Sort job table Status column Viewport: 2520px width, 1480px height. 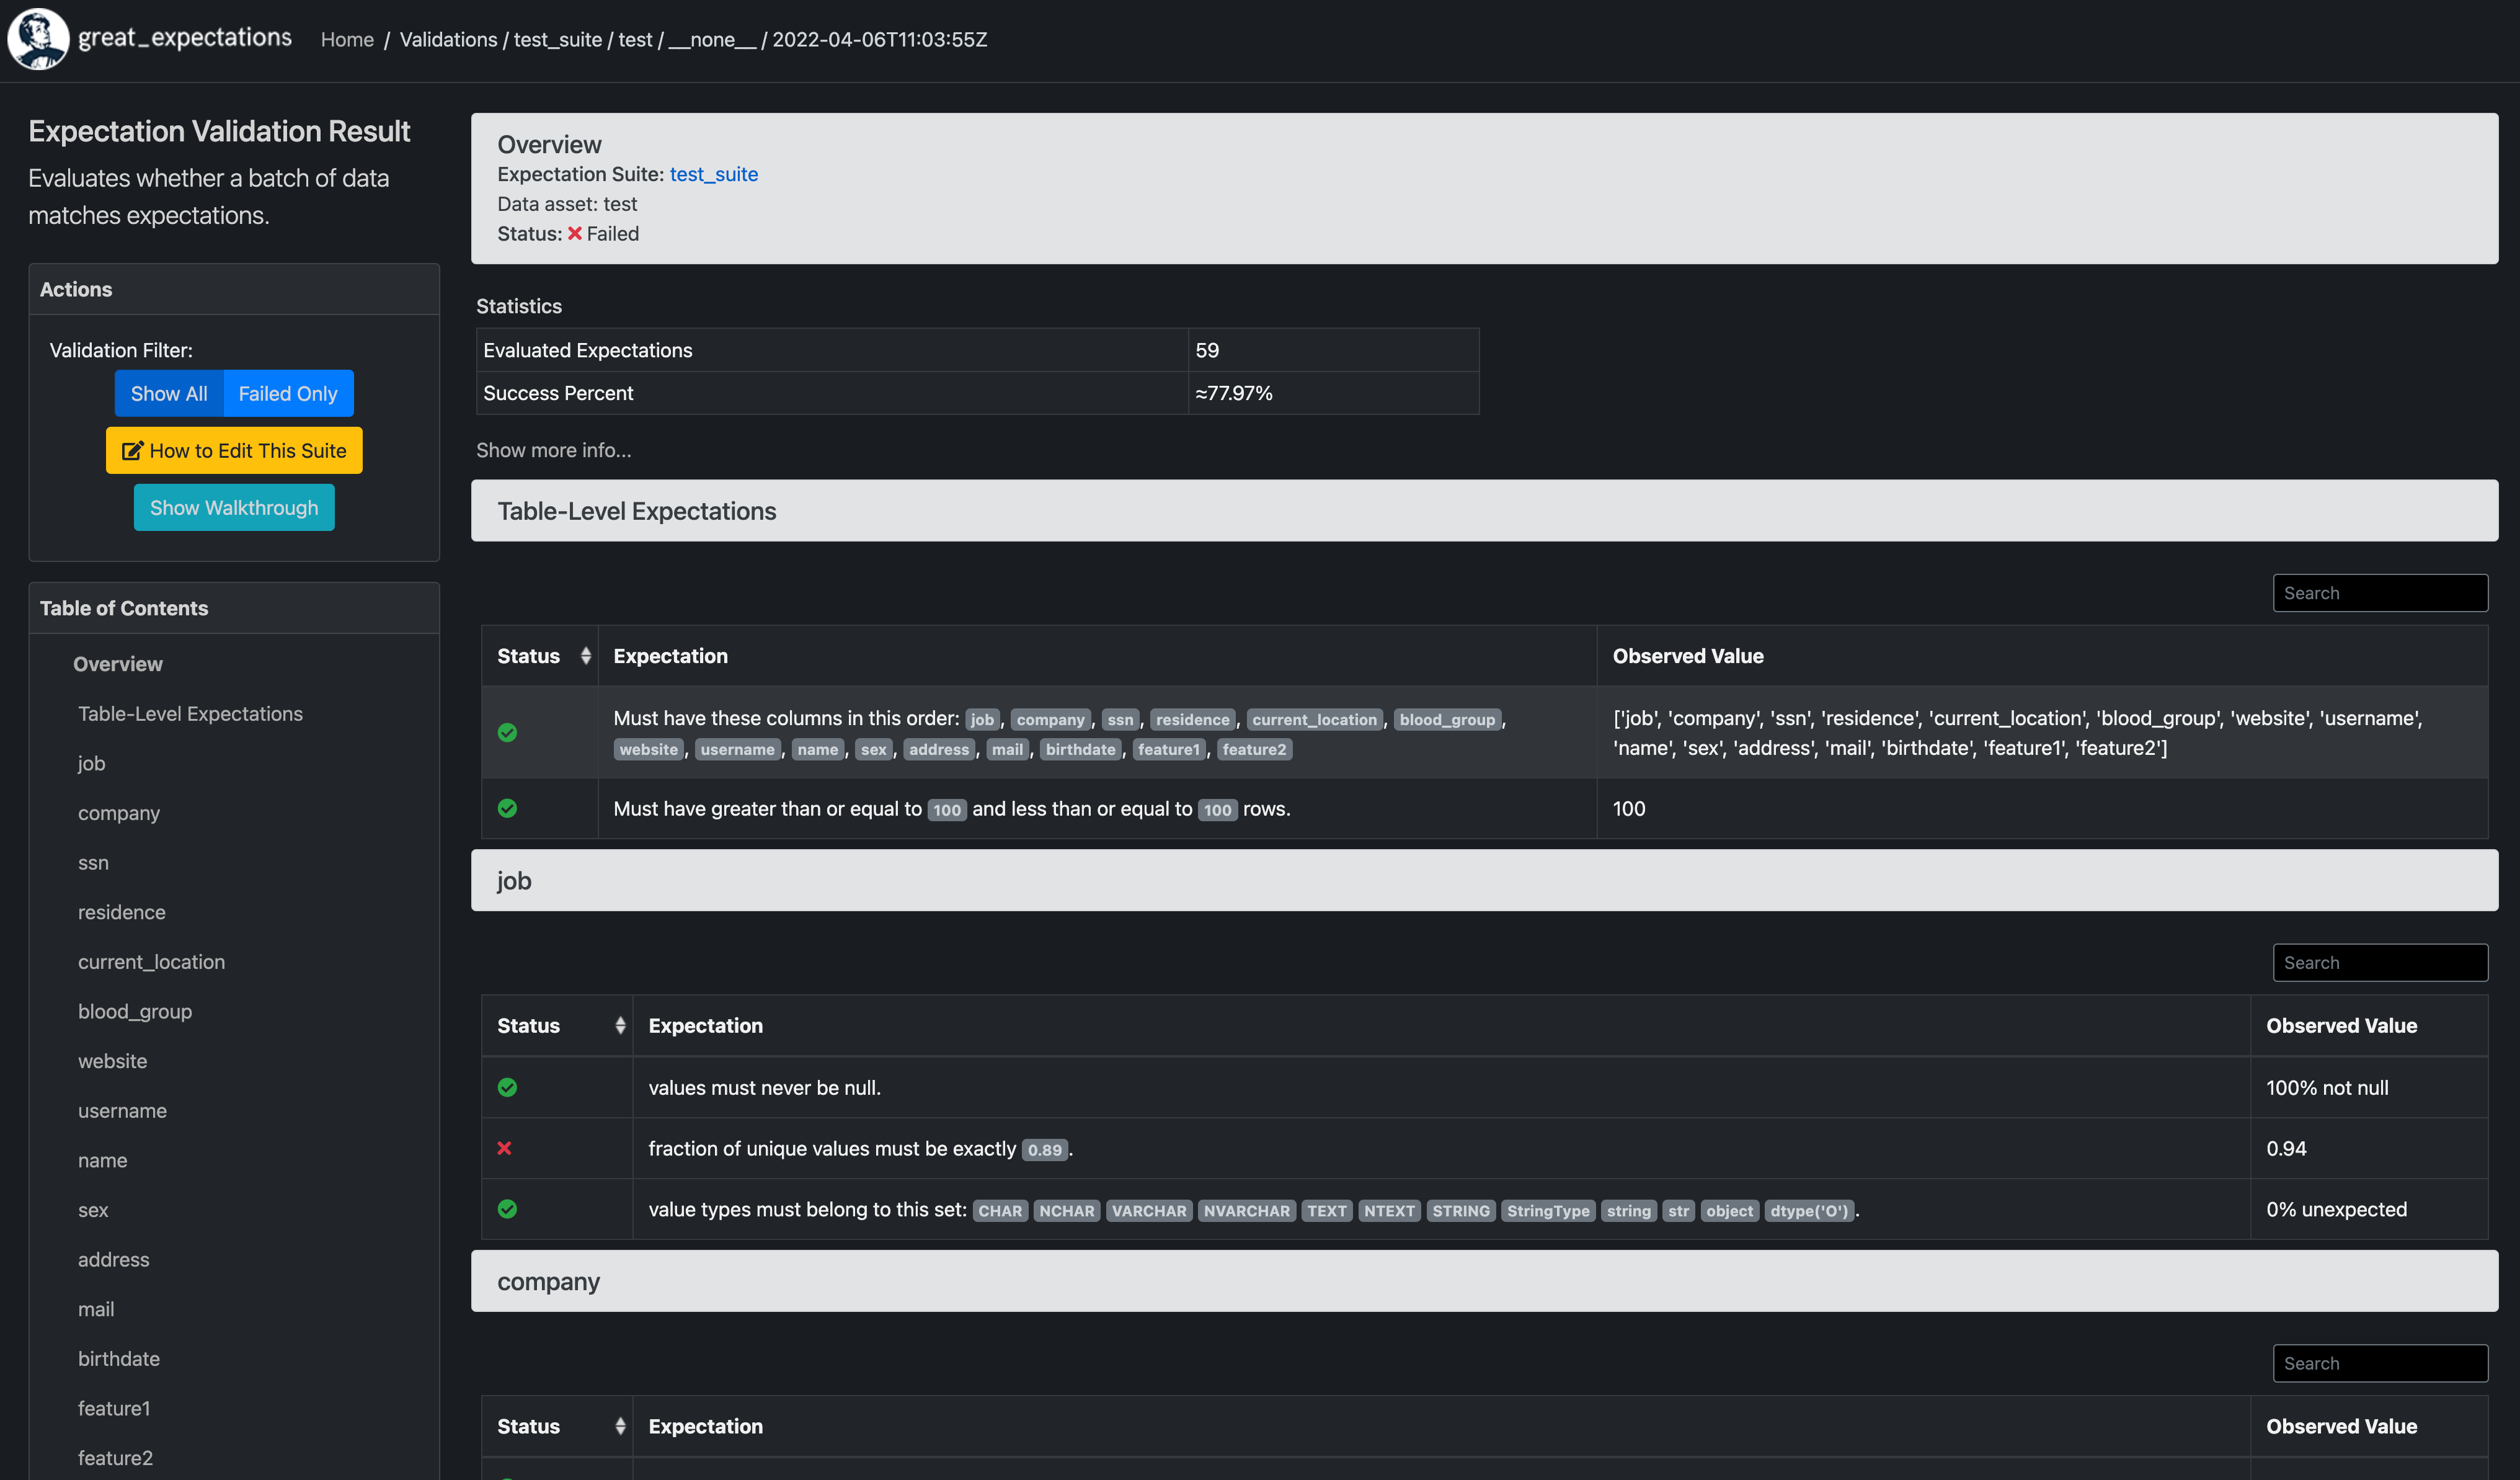tap(620, 1025)
